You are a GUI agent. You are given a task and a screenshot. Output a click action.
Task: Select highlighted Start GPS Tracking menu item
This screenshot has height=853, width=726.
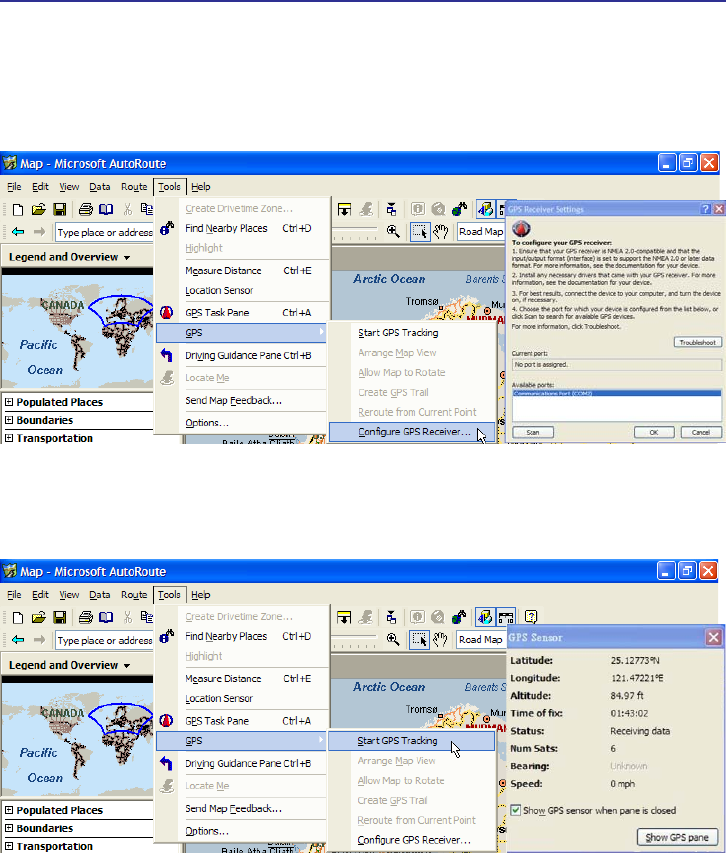click(x=411, y=741)
